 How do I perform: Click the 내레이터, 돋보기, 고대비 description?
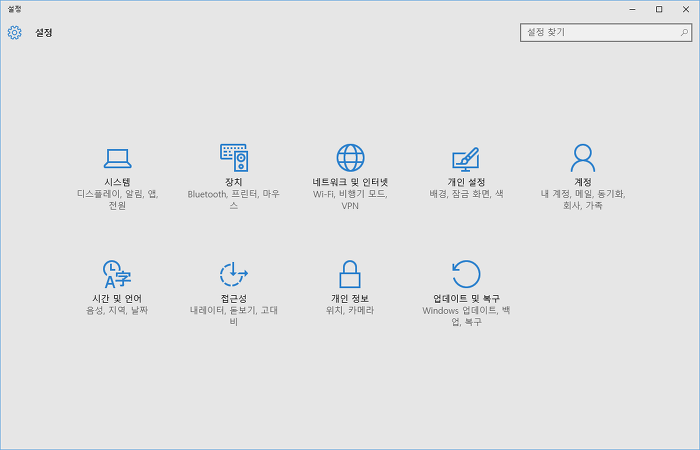coord(233,316)
